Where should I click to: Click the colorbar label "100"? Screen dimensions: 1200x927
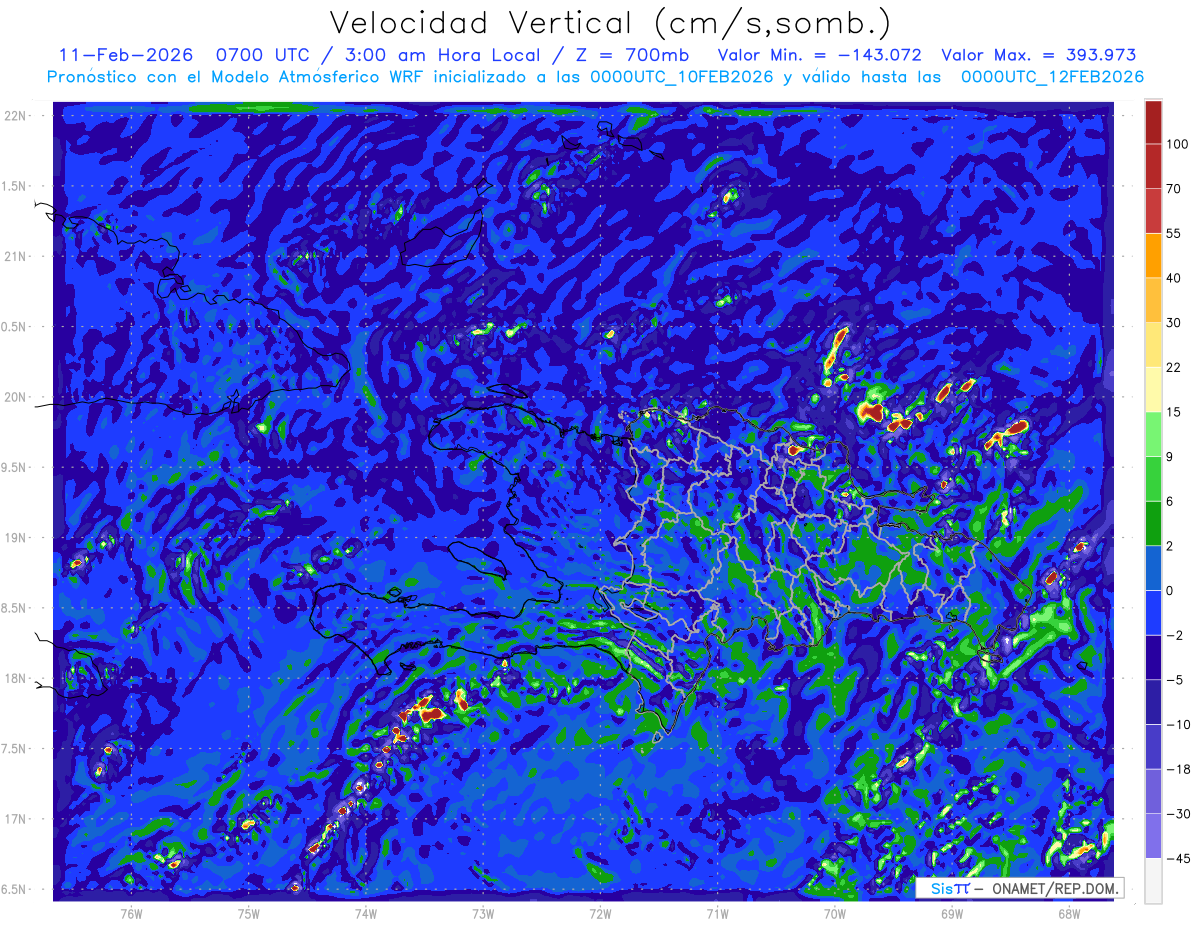1176,144
